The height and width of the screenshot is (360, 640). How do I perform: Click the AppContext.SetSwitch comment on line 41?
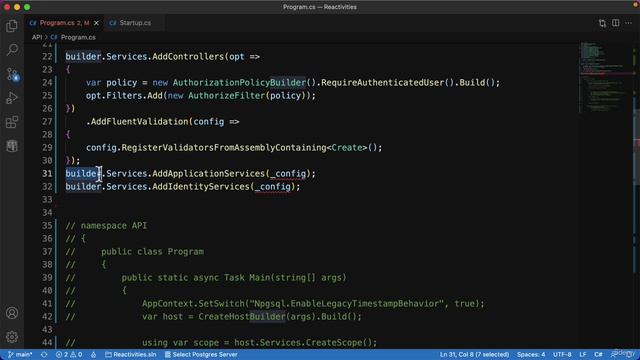[313, 304]
